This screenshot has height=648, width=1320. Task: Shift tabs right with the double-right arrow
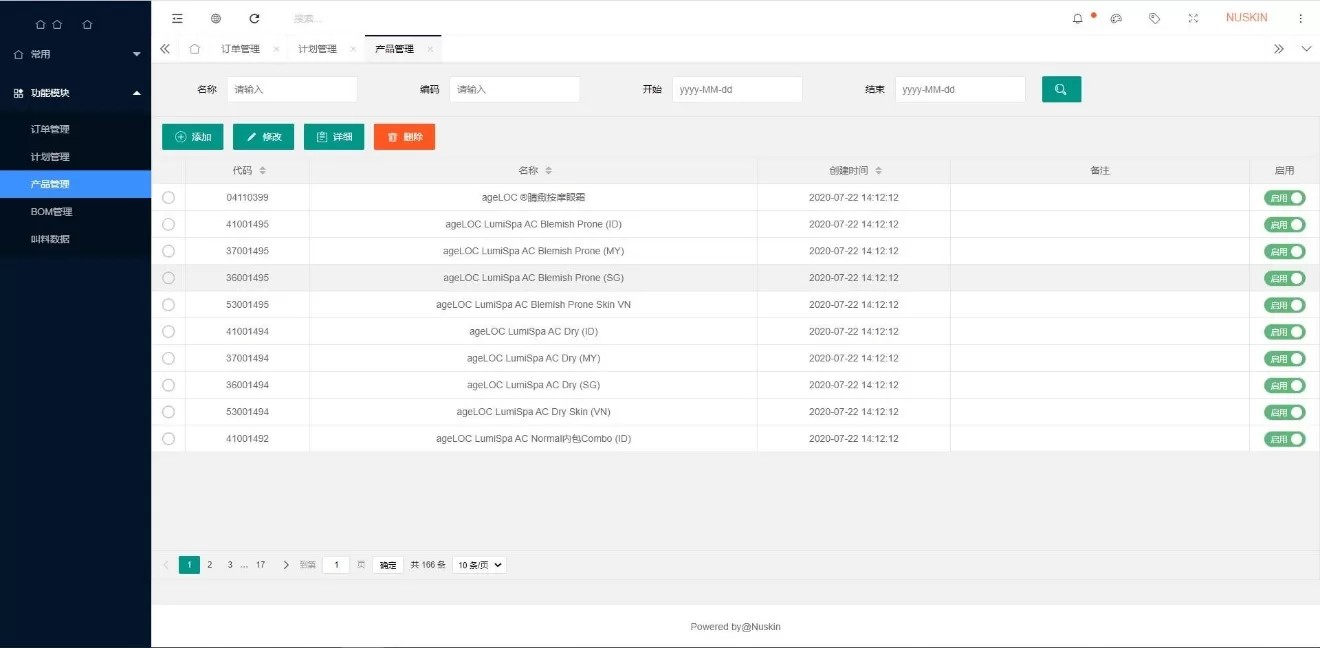pyautogui.click(x=1278, y=49)
